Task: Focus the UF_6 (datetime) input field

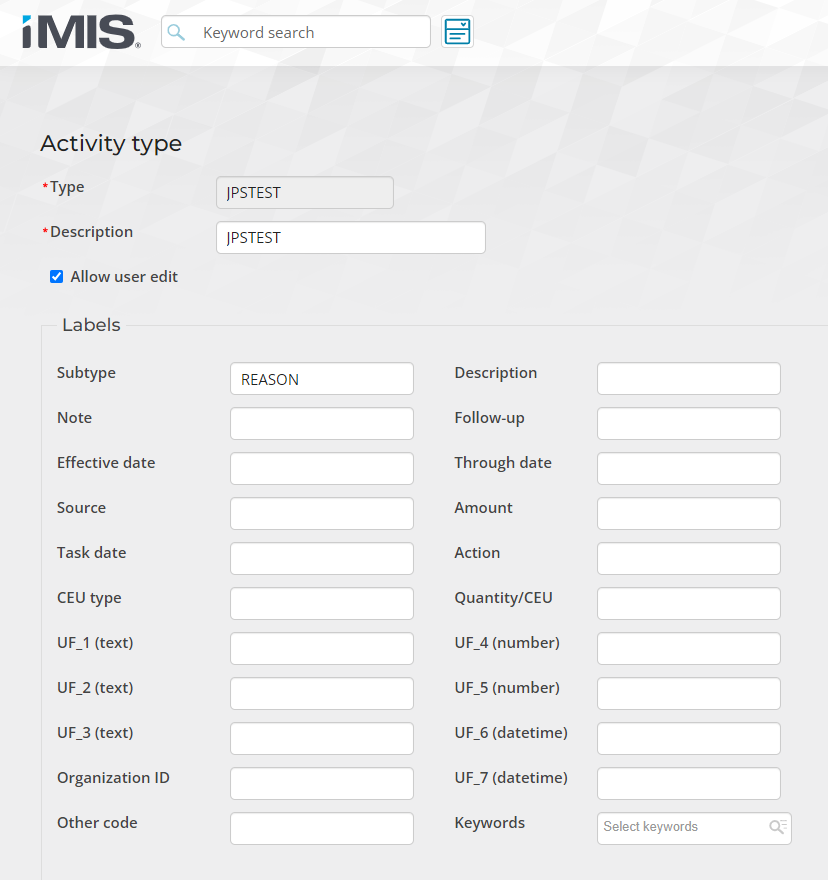Action: point(688,739)
